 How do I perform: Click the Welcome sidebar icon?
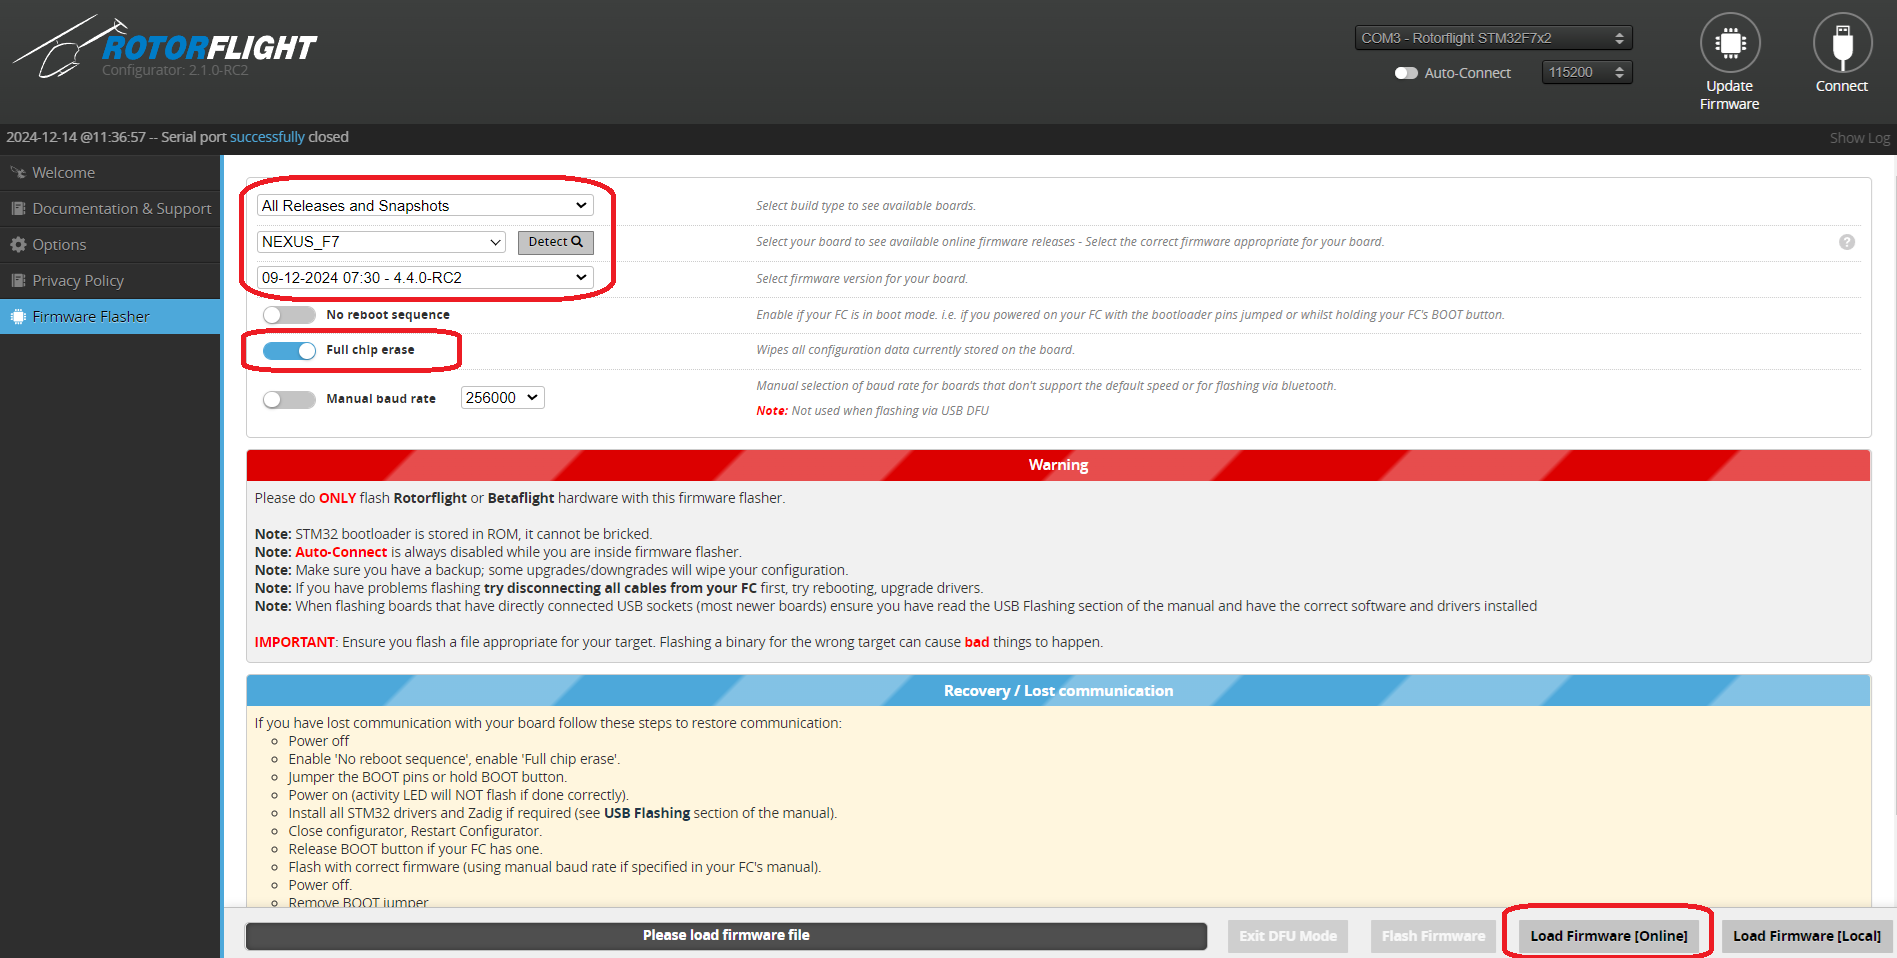point(18,173)
